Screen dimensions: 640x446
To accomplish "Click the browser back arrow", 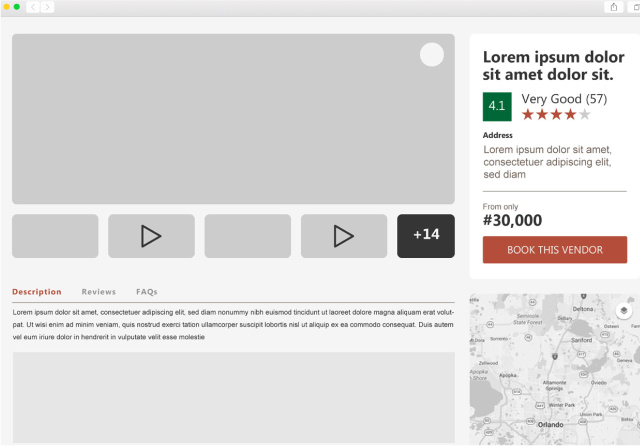I will (x=32, y=7).
